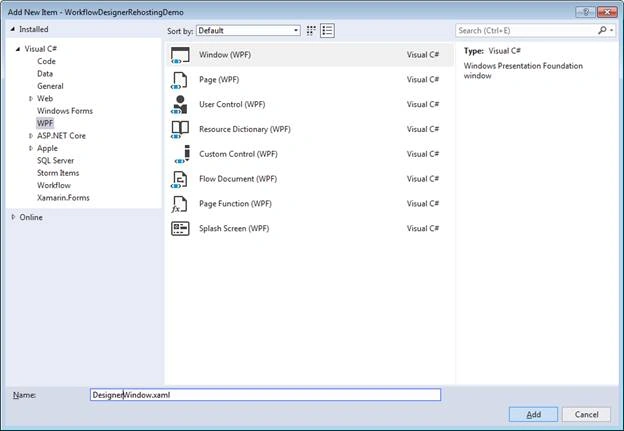
Task: Click the Name input field
Action: tap(265, 395)
